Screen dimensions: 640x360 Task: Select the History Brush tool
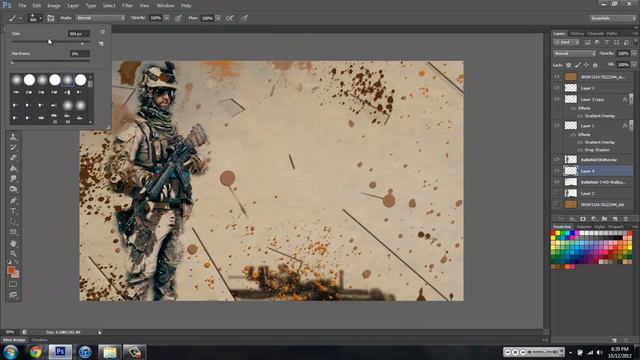pos(13,147)
